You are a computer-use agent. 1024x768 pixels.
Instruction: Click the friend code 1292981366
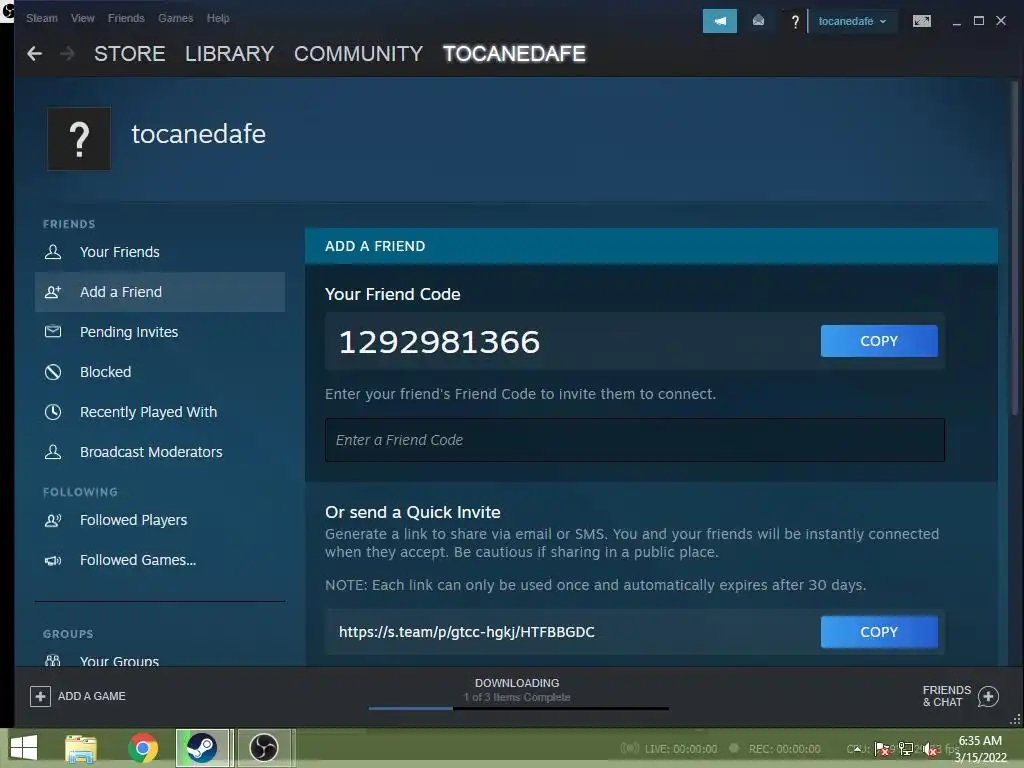click(440, 342)
